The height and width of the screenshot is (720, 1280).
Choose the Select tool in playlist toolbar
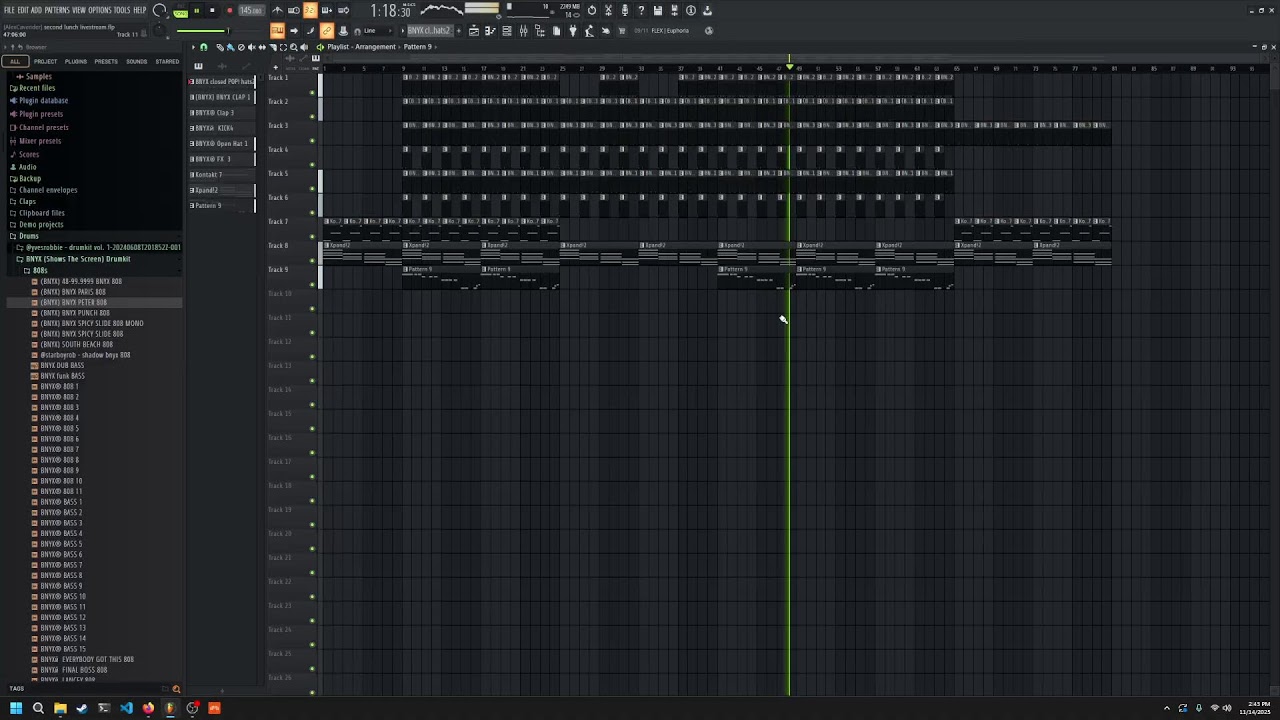click(283, 47)
